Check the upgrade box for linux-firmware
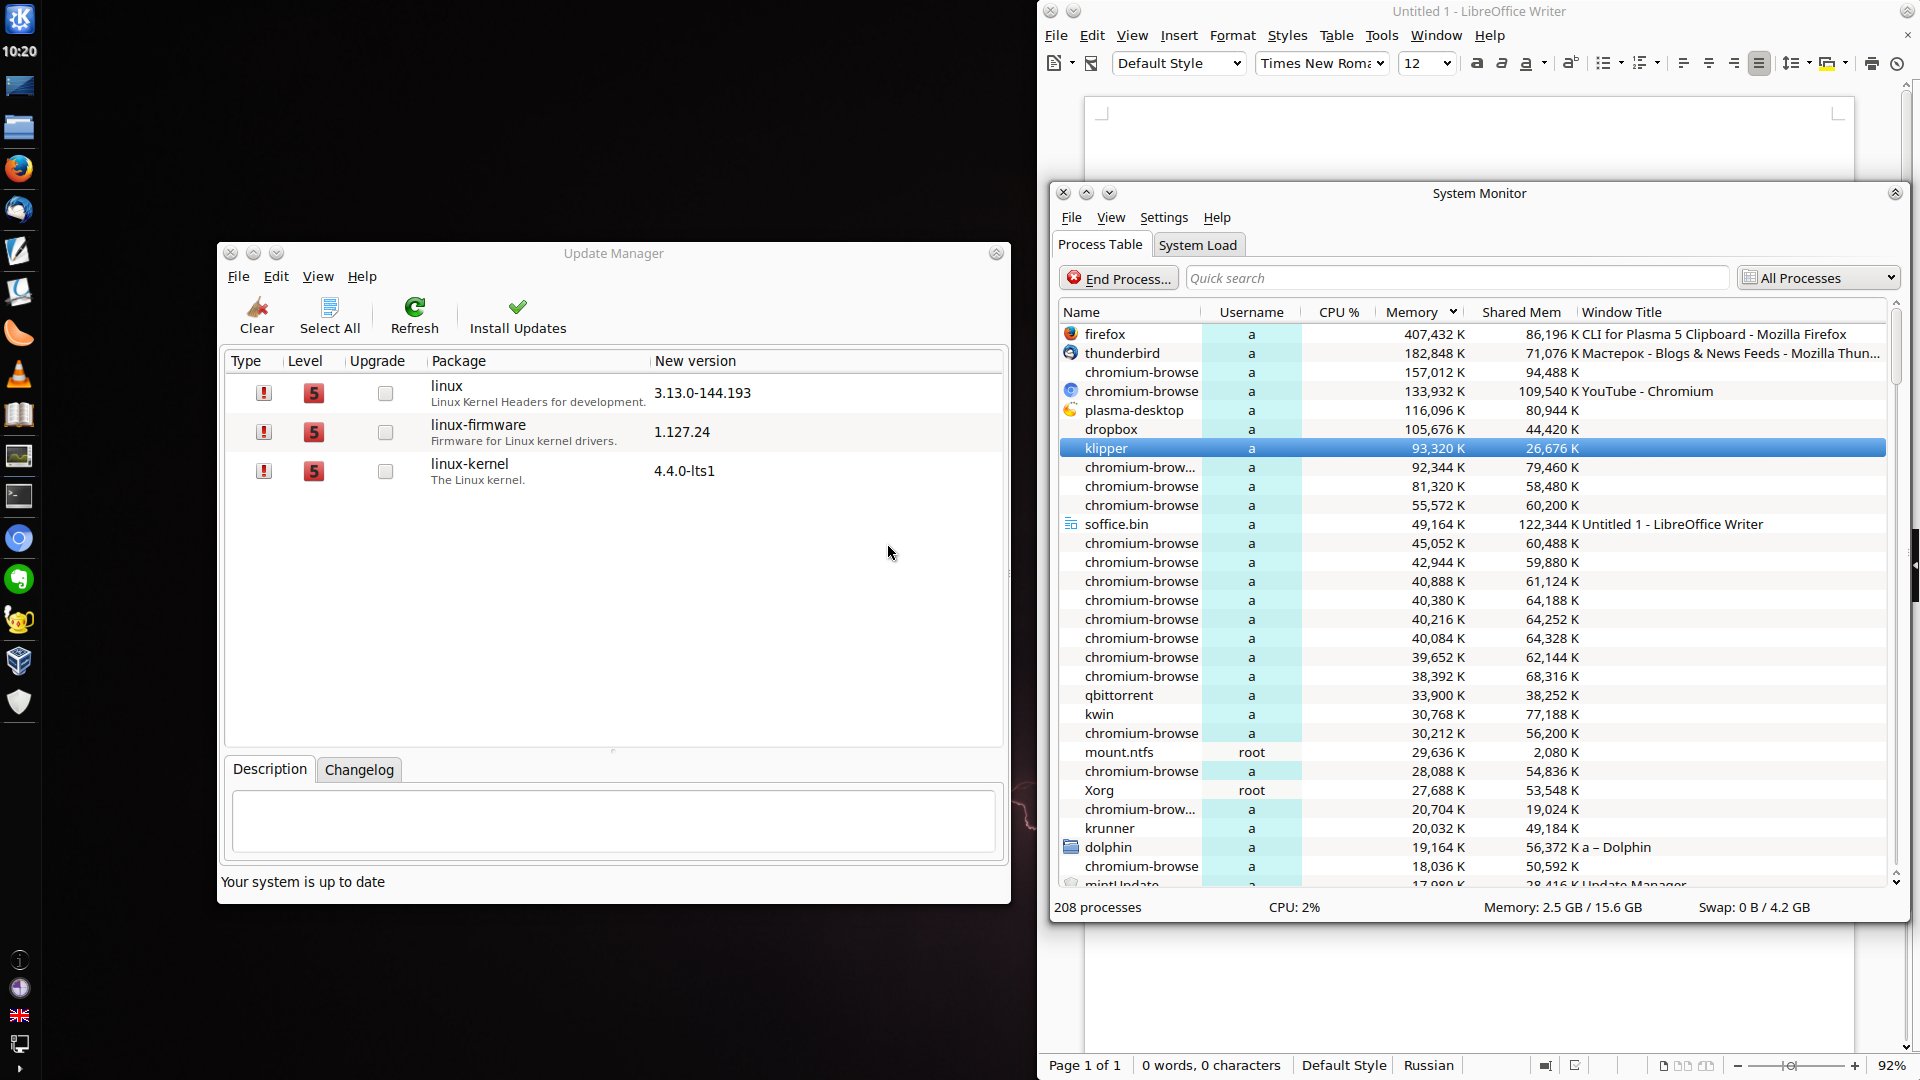This screenshot has width=1920, height=1080. tap(385, 433)
